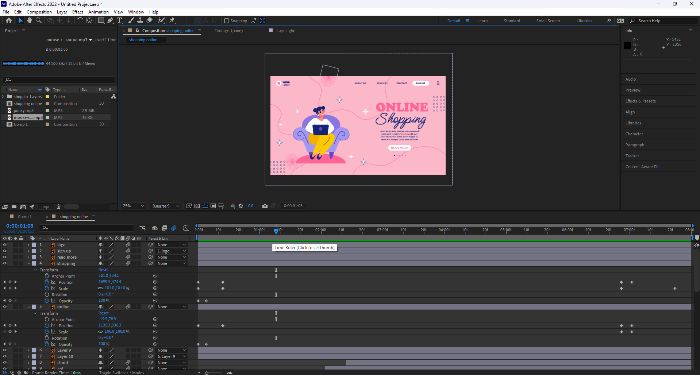Click the Frame Blending icon in the timeline header

[x=164, y=228]
